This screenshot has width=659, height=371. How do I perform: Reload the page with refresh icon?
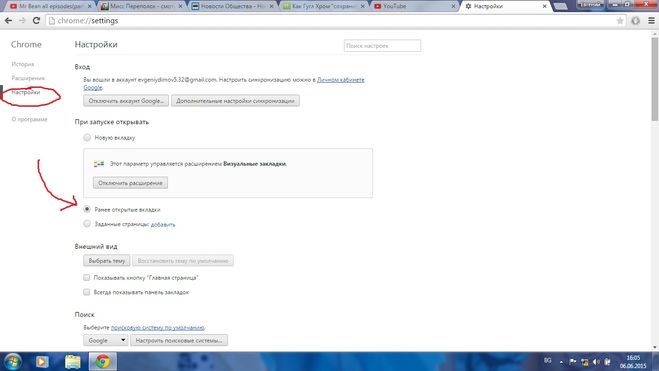point(36,21)
